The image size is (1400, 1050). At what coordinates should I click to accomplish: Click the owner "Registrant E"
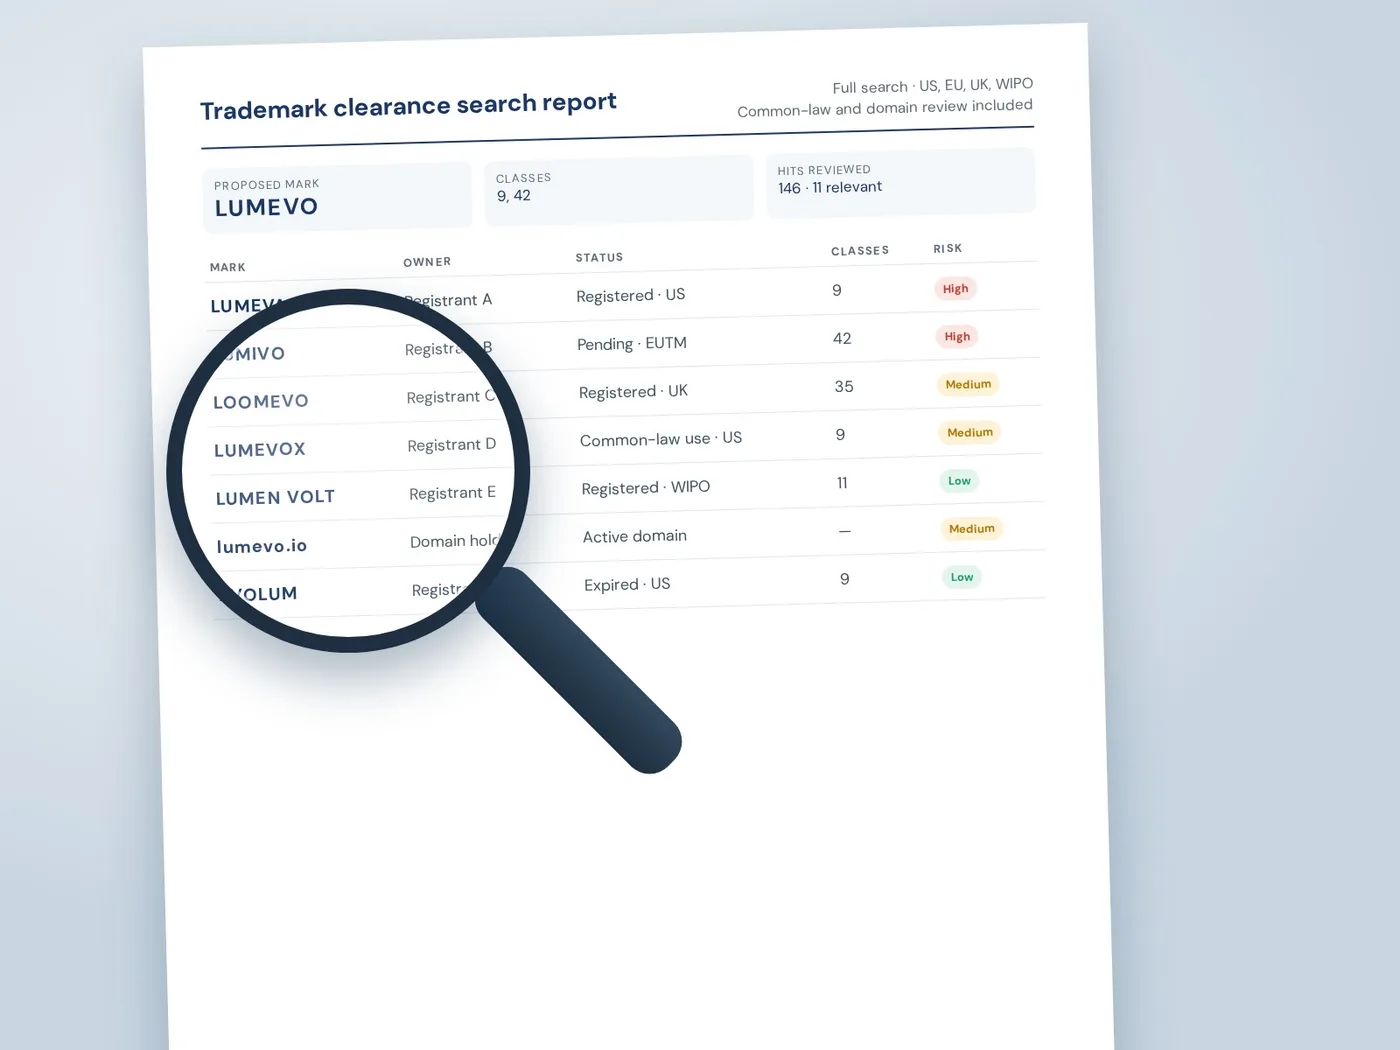[453, 493]
